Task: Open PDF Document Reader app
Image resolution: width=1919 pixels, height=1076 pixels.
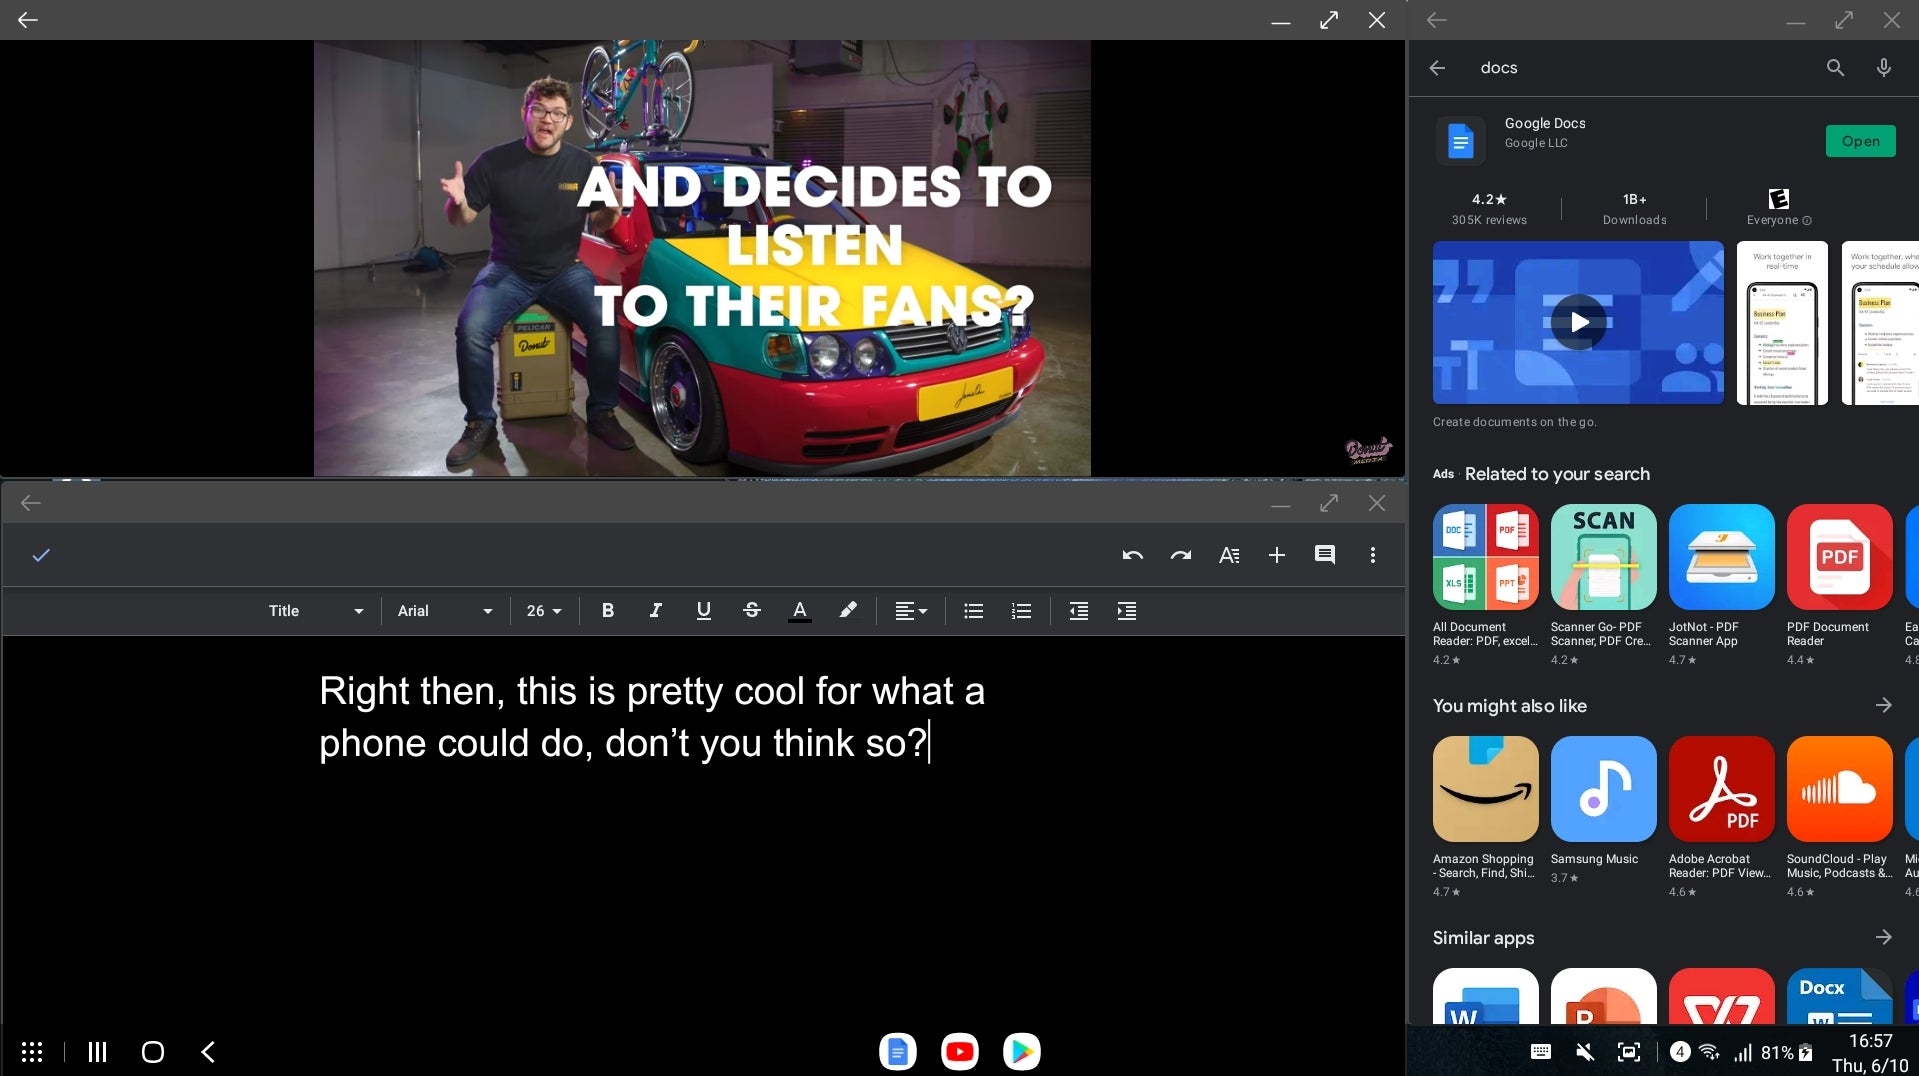Action: 1839,584
